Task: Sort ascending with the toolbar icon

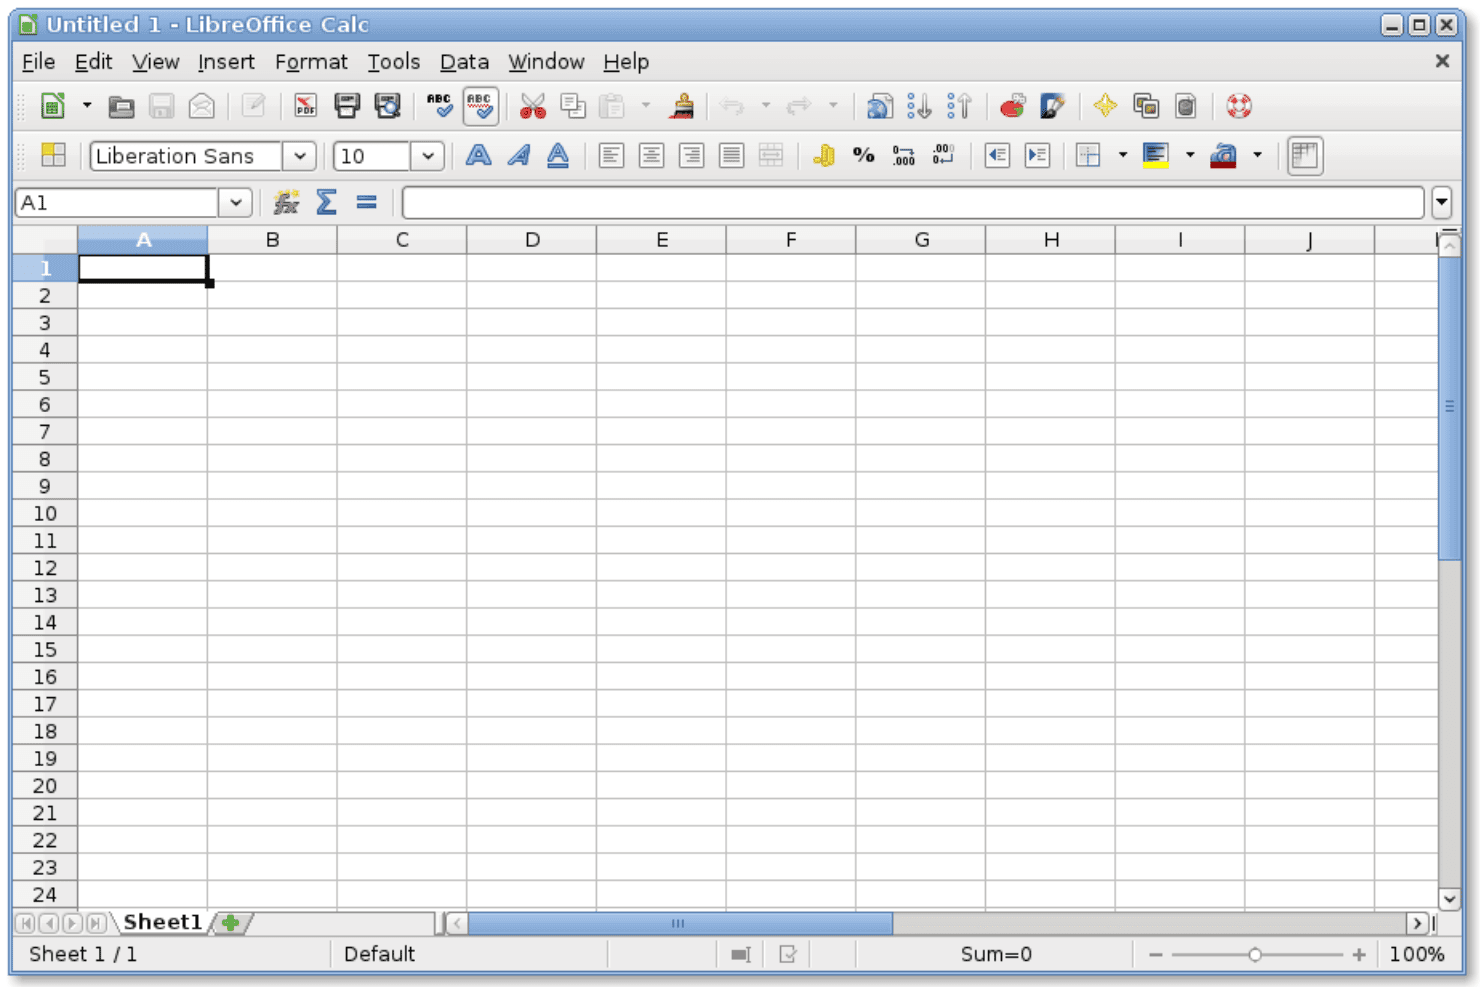Action: click(919, 106)
